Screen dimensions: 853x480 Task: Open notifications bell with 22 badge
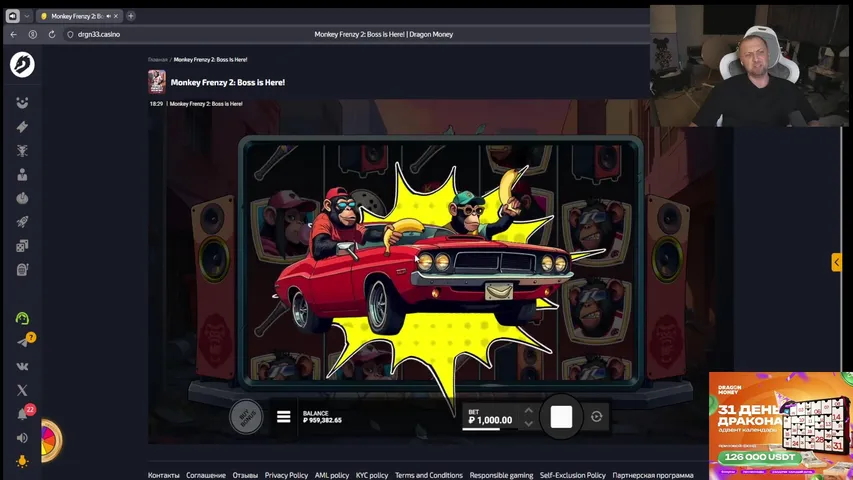pyautogui.click(x=22, y=414)
